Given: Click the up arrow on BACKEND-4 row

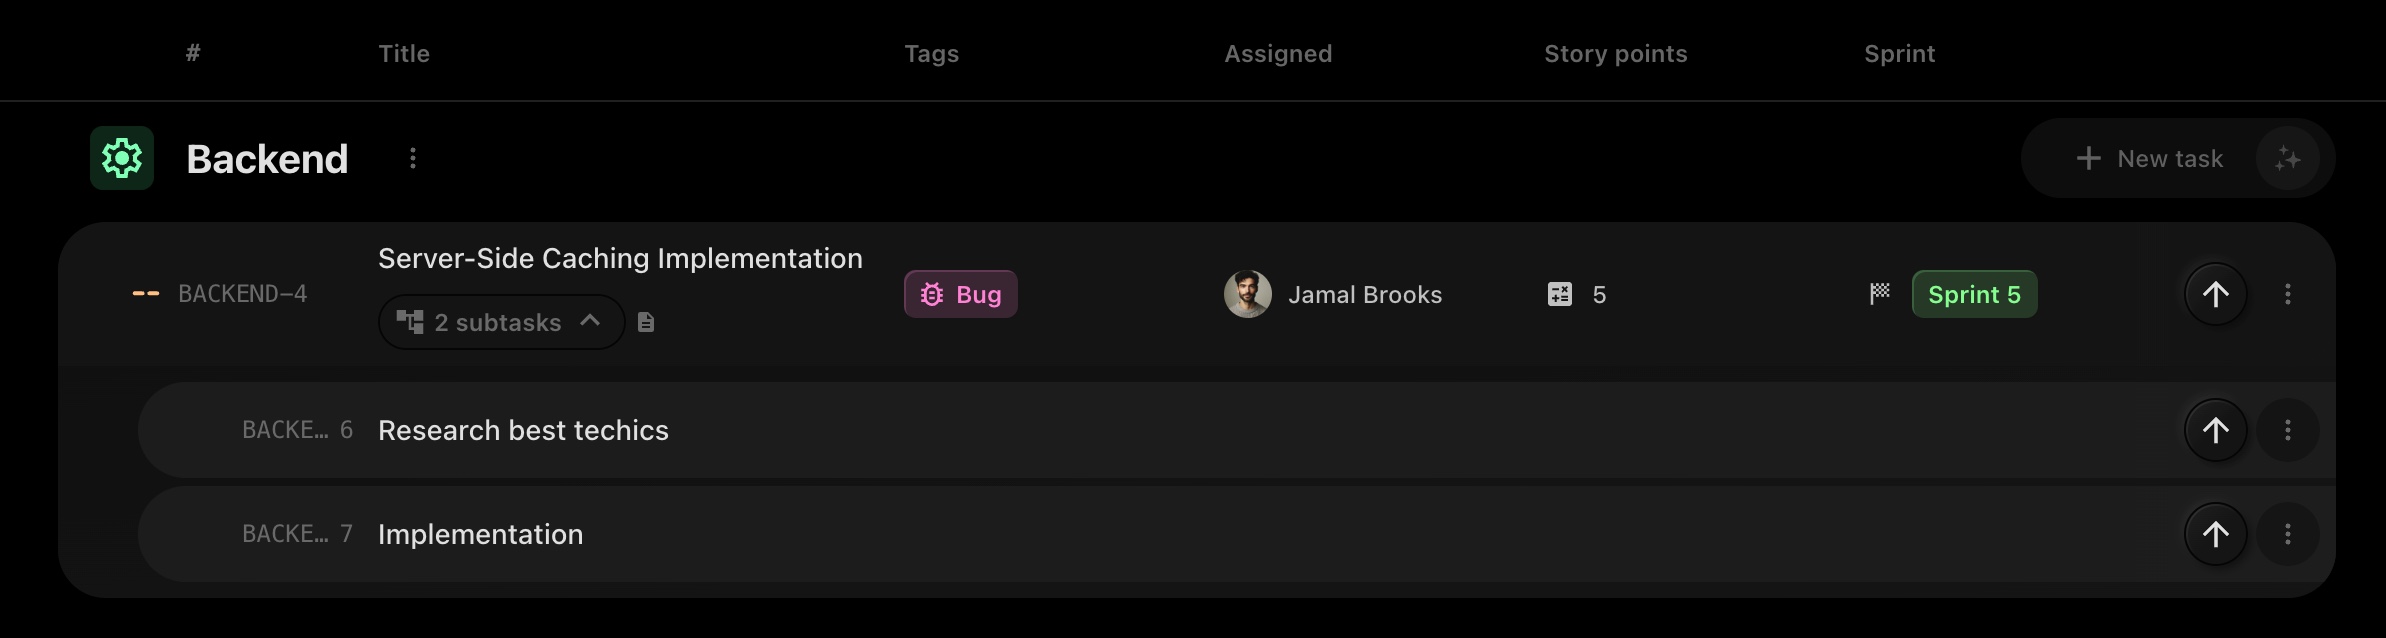Looking at the screenshot, I should click(x=2215, y=294).
